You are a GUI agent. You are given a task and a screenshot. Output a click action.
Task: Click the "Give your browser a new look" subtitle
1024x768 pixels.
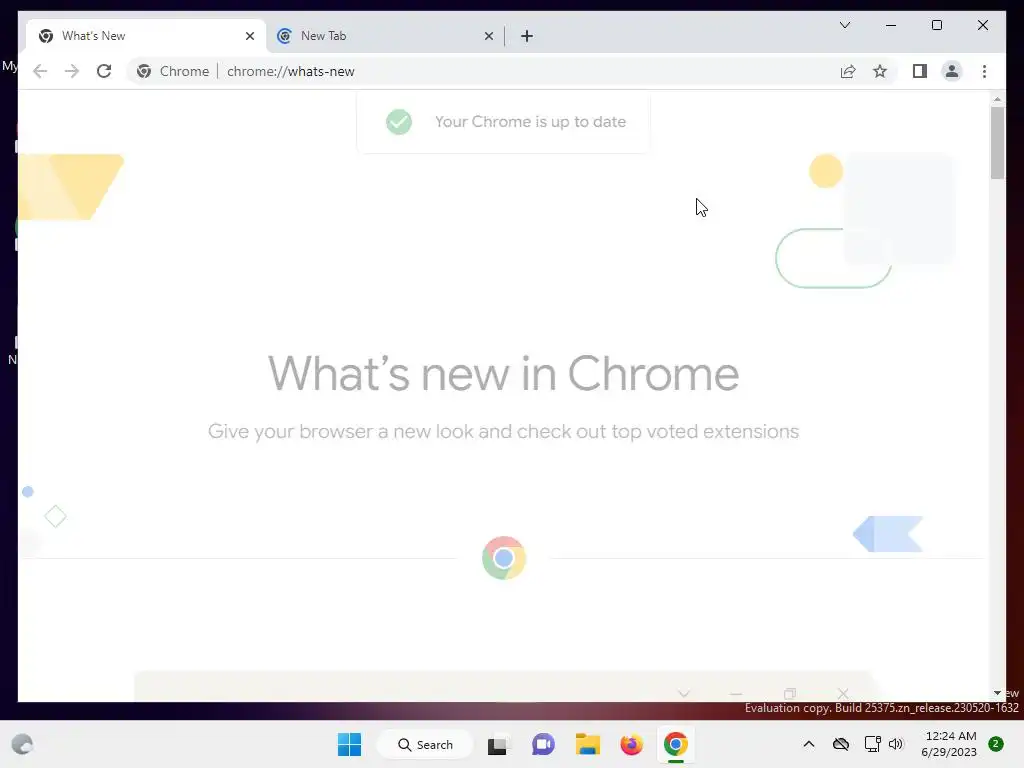(x=503, y=432)
